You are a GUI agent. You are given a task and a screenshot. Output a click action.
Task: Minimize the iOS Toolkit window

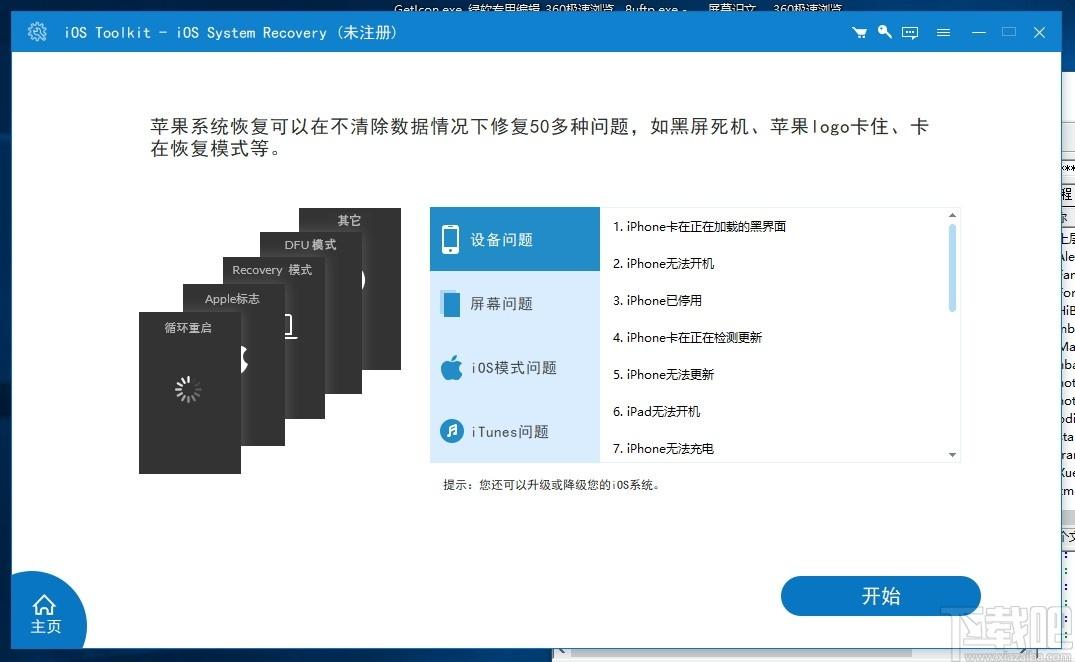979,32
